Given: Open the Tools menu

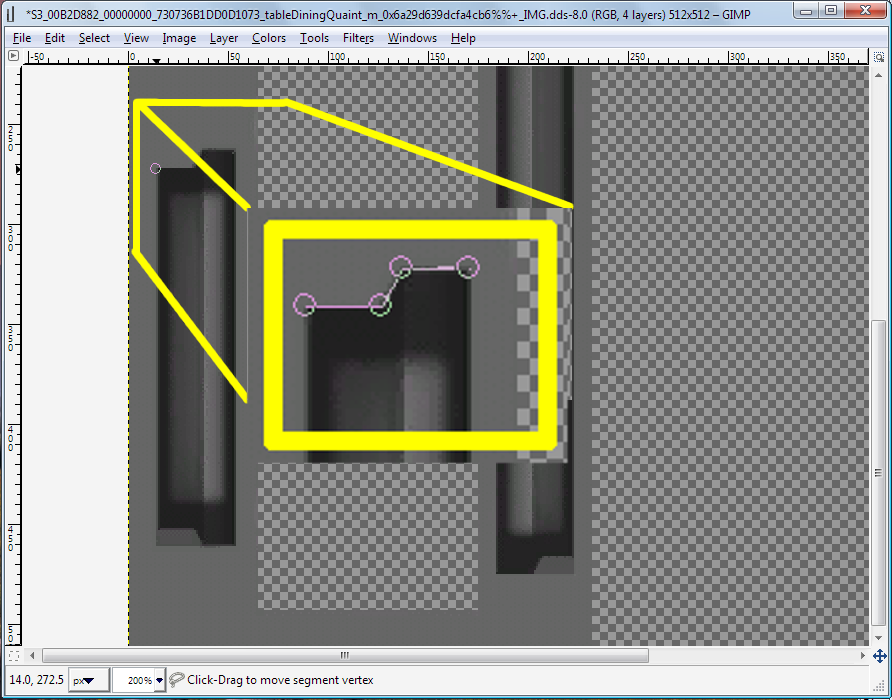Looking at the screenshot, I should (314, 38).
